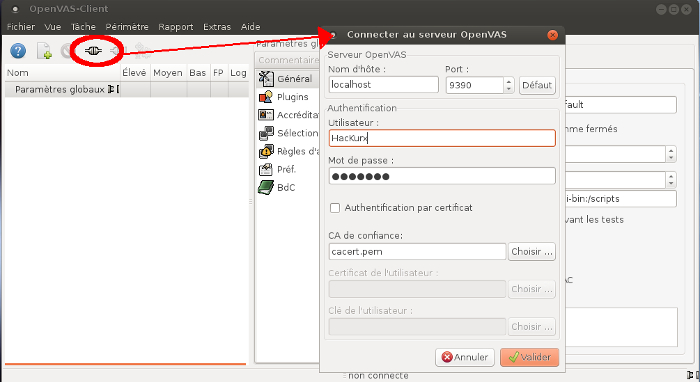700x382 pixels.
Task: Maximize the OpenVAS-Client window
Action: coord(674,9)
